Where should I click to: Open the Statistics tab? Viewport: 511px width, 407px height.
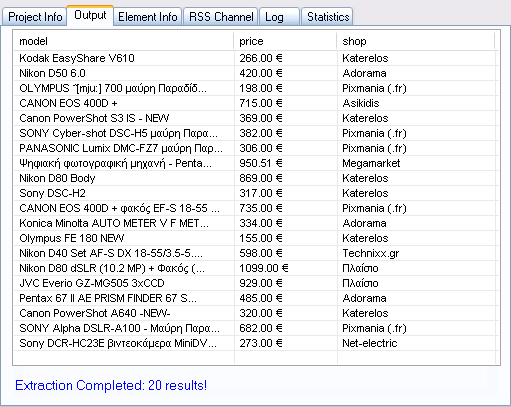[x=327, y=17]
